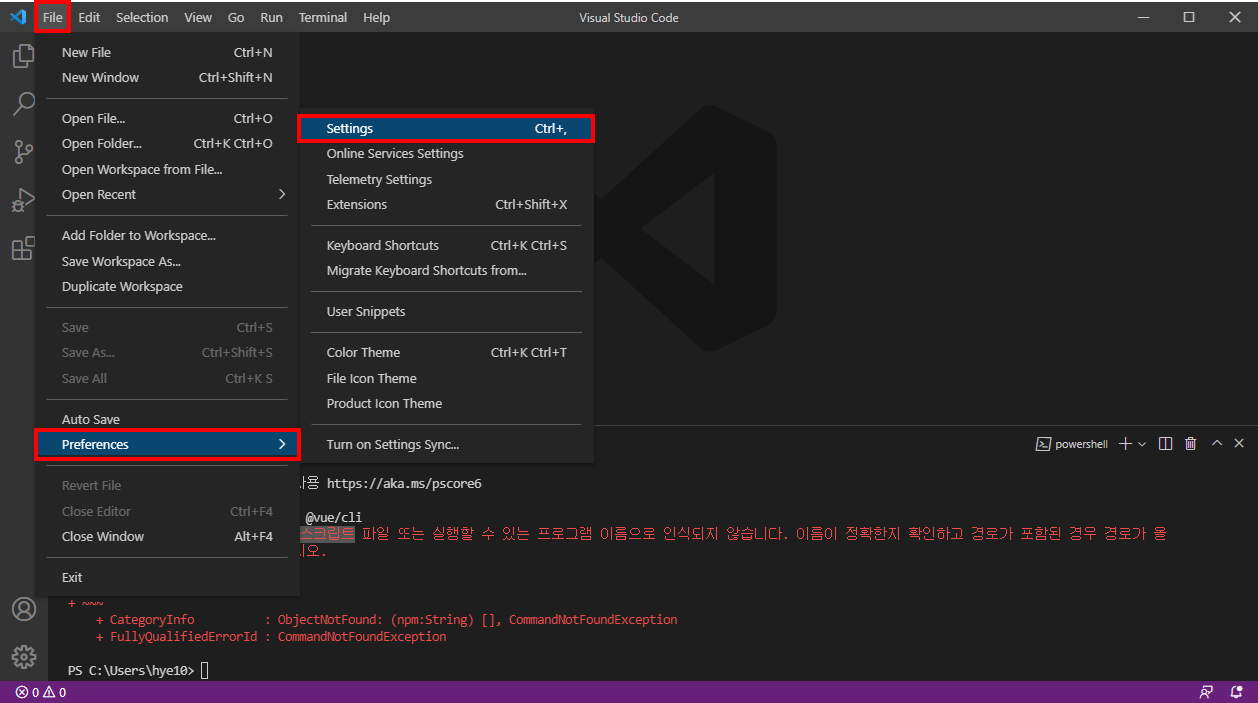Choose Migrate Keyboard Shortcuts from...

point(446,271)
